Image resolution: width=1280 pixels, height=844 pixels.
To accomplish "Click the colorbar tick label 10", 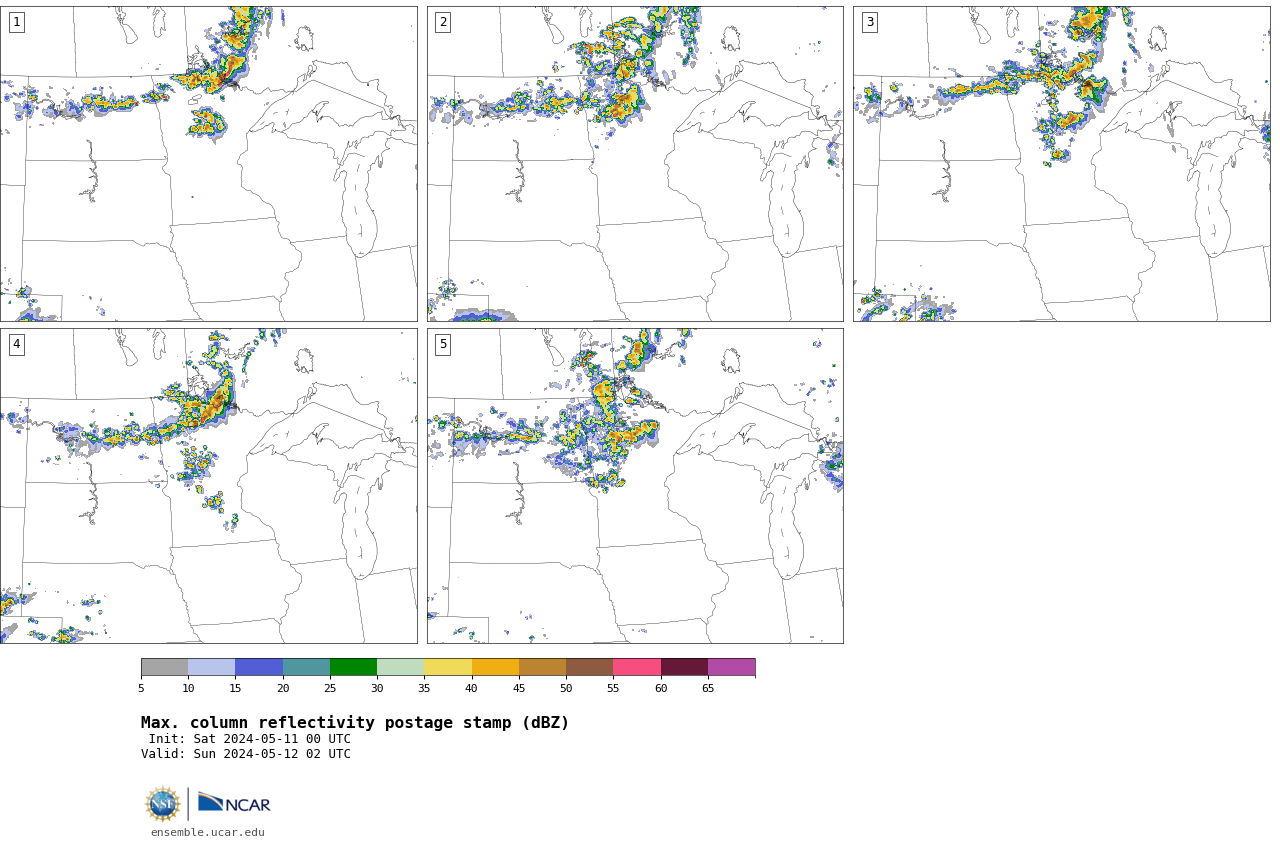I will click(188, 688).
